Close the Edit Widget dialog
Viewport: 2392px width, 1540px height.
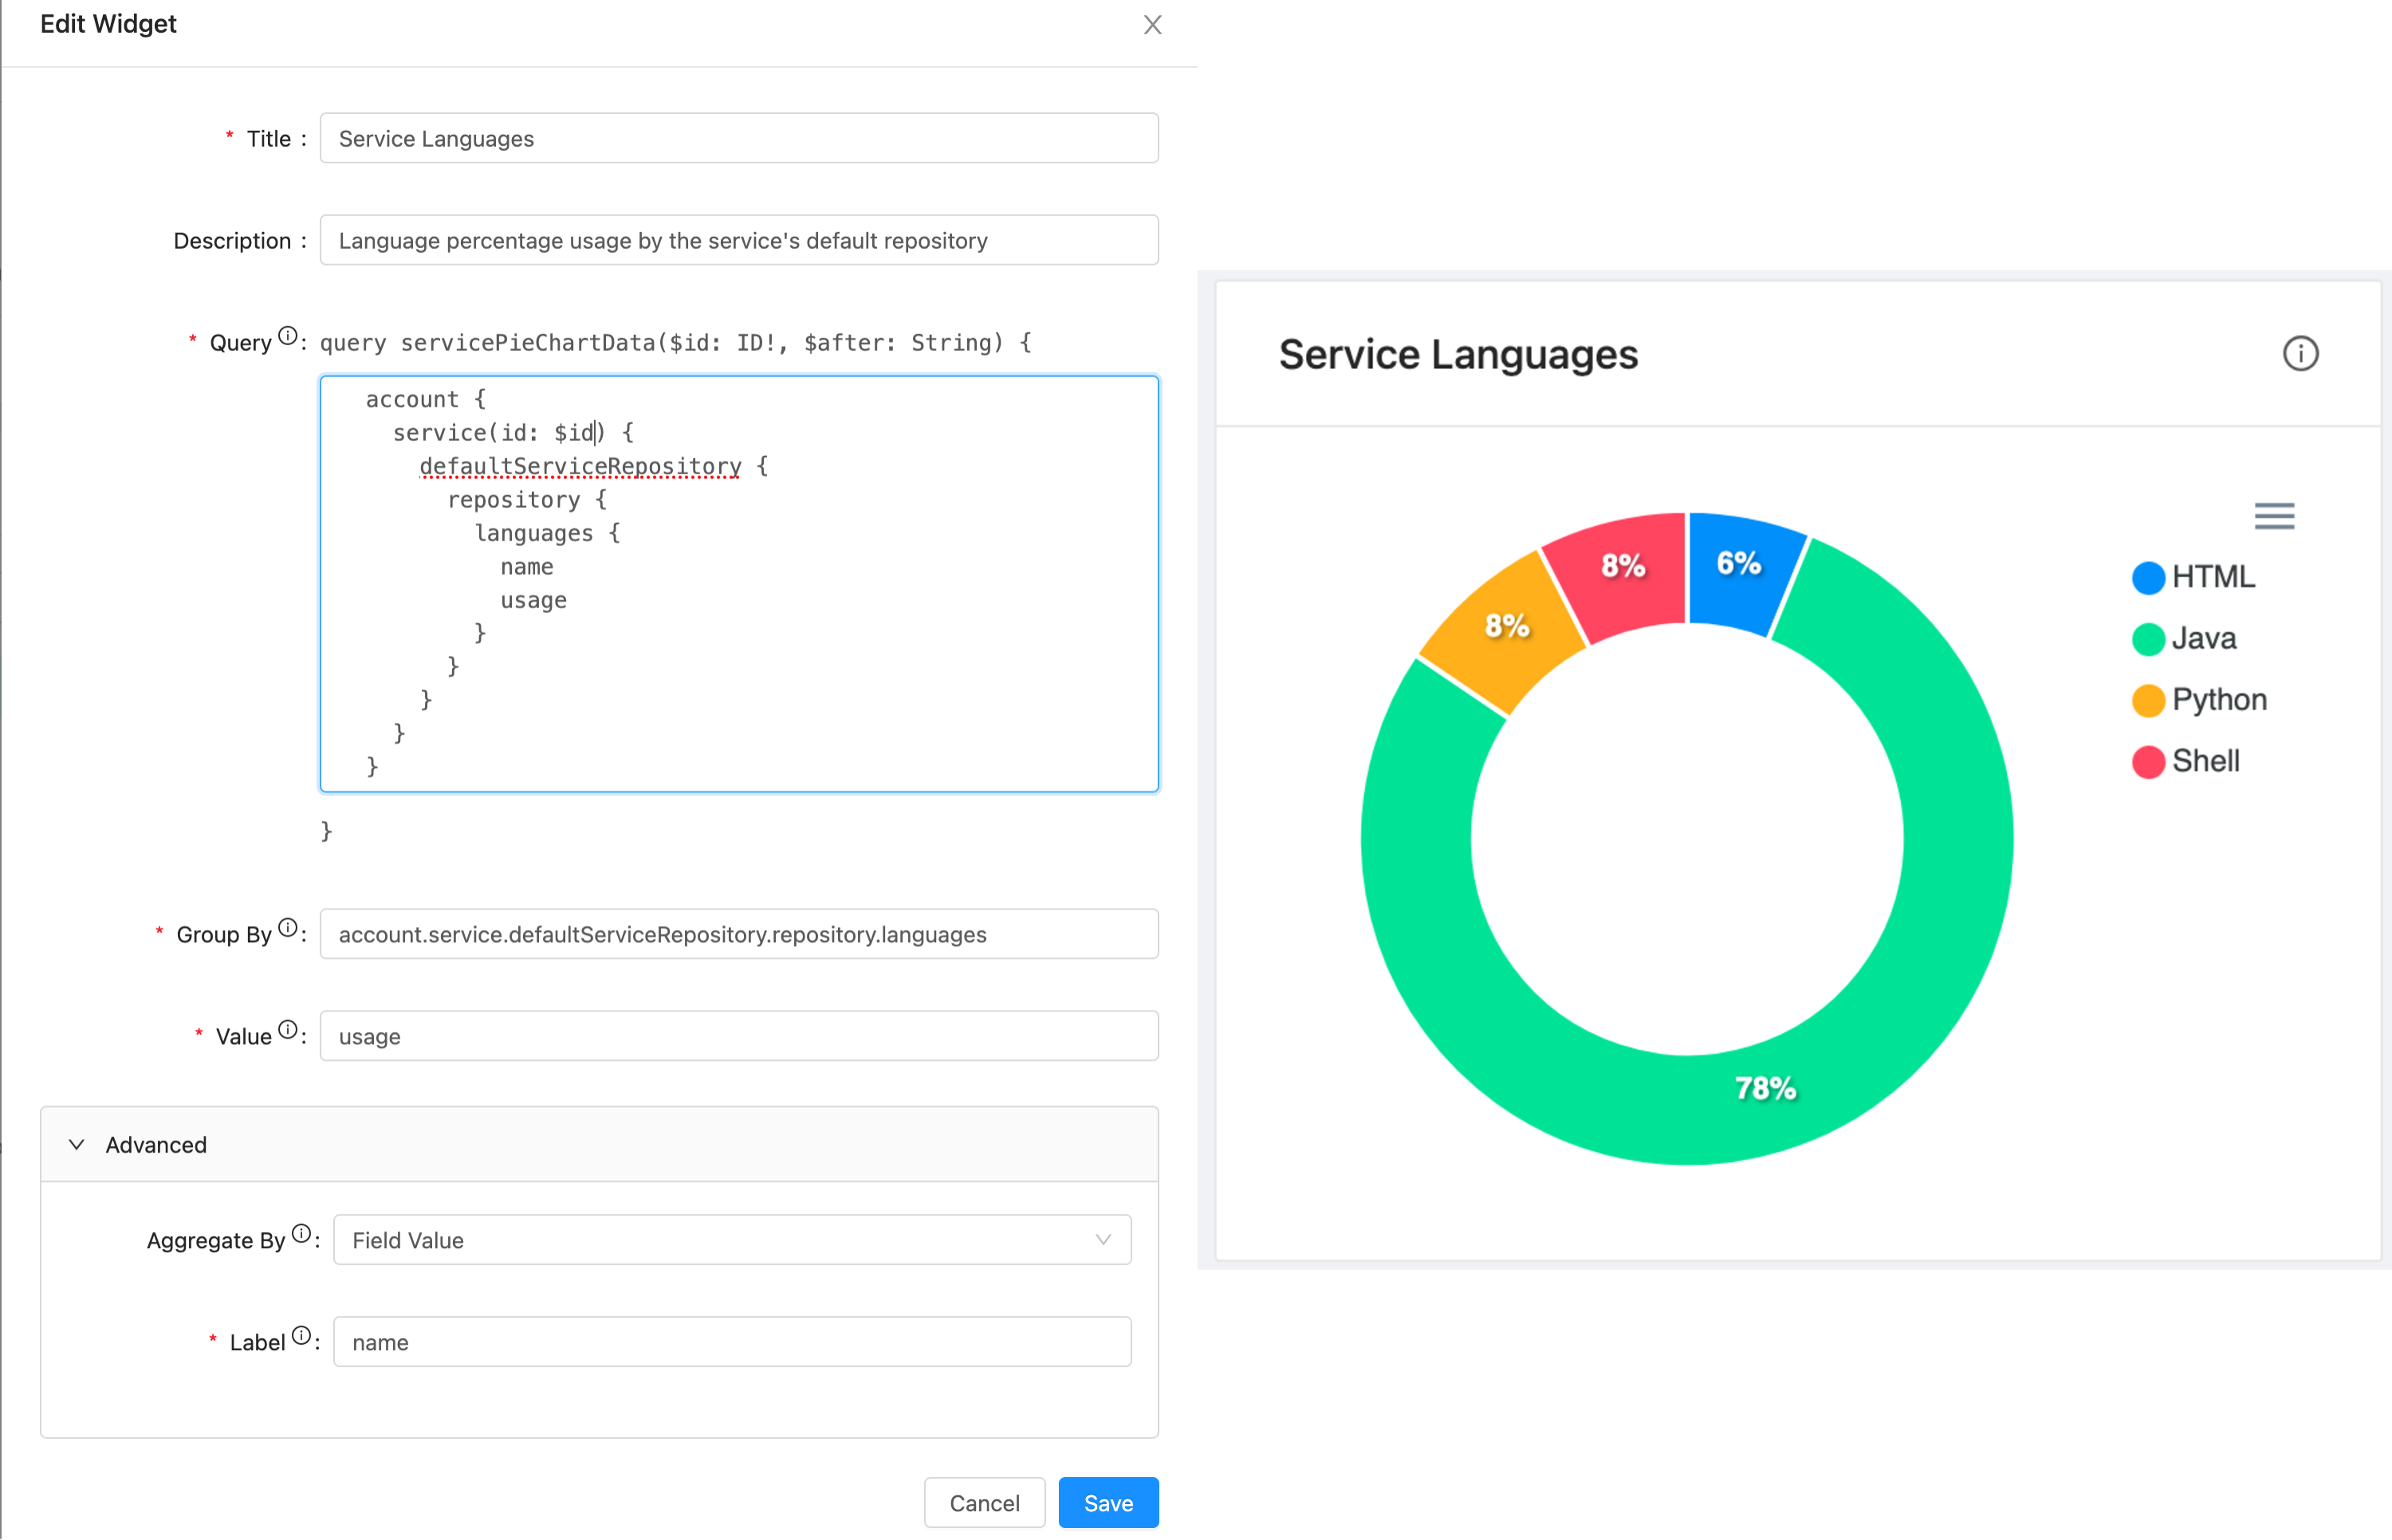pos(1152,25)
